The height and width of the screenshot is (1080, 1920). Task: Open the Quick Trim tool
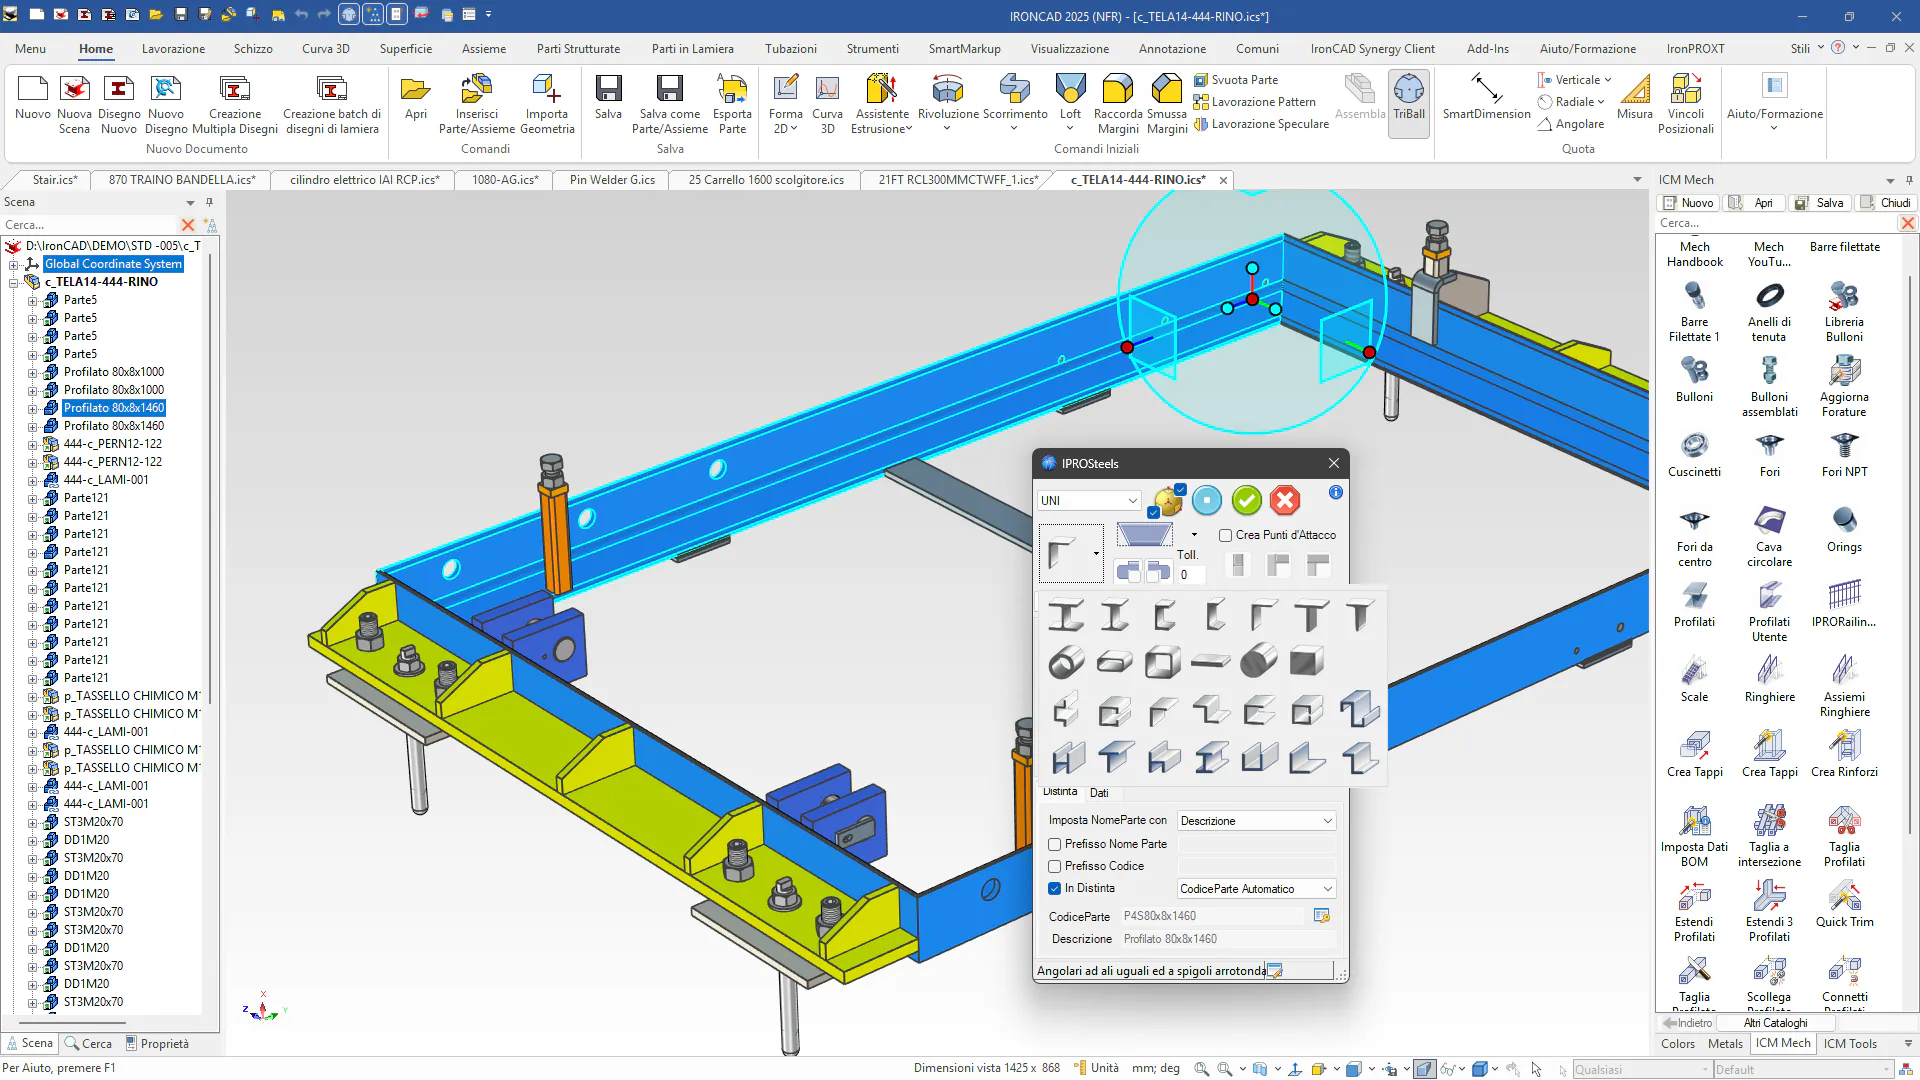click(1844, 897)
